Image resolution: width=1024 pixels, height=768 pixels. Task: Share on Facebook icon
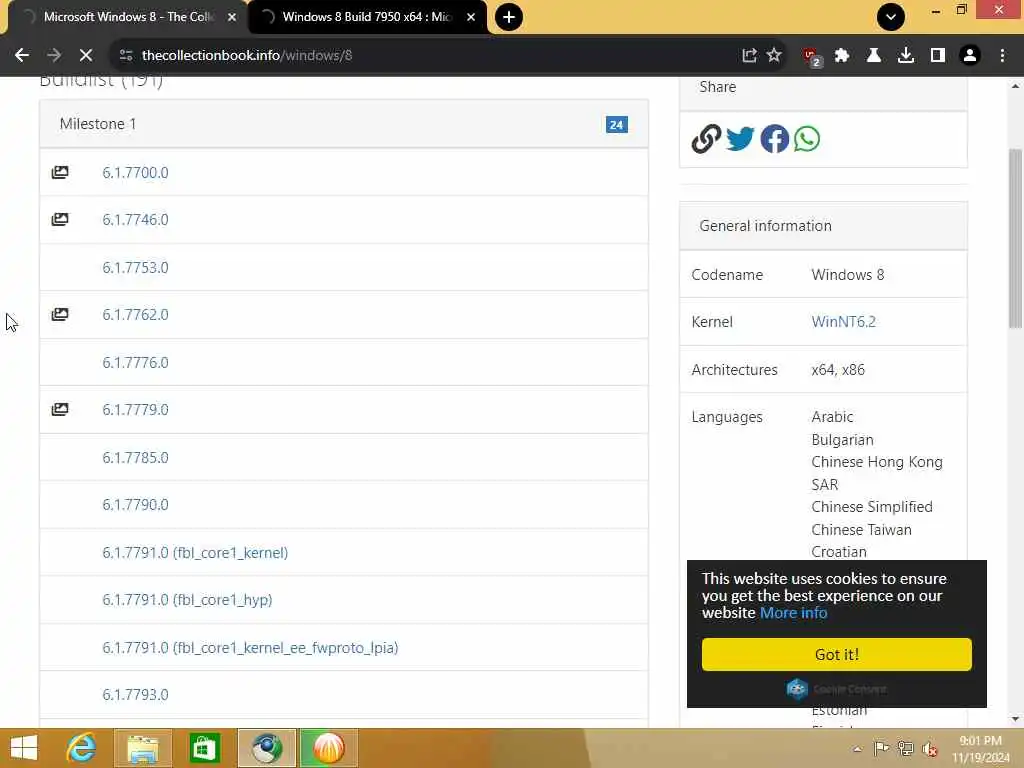pyautogui.click(x=775, y=139)
